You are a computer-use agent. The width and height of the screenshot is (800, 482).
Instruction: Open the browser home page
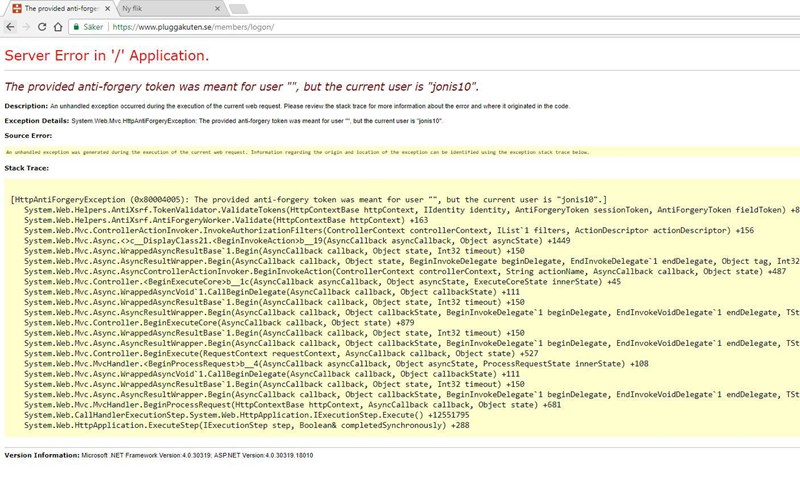coord(60,27)
